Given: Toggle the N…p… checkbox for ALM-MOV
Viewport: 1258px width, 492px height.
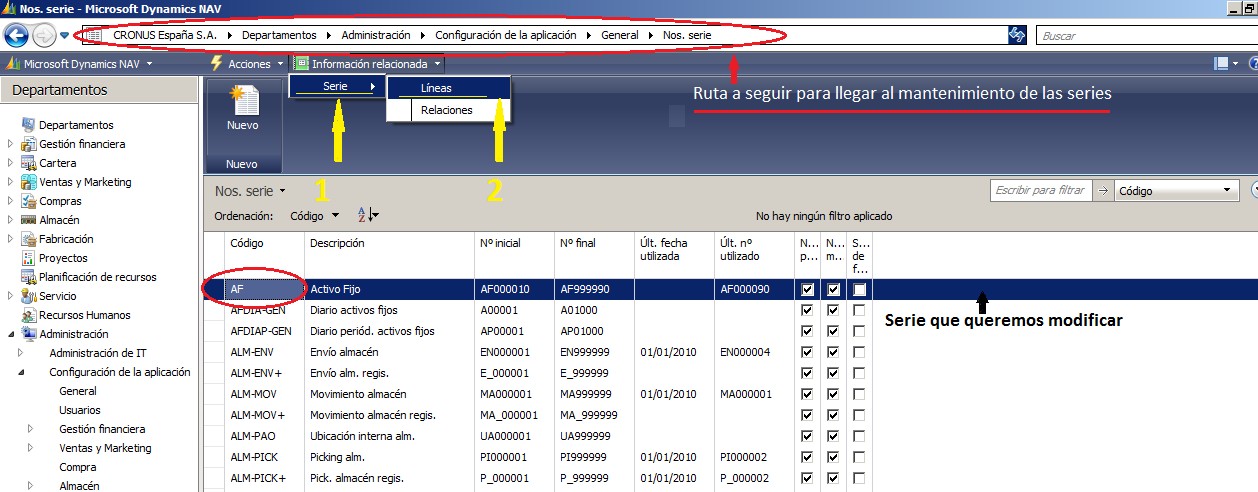Looking at the screenshot, I should [x=807, y=395].
